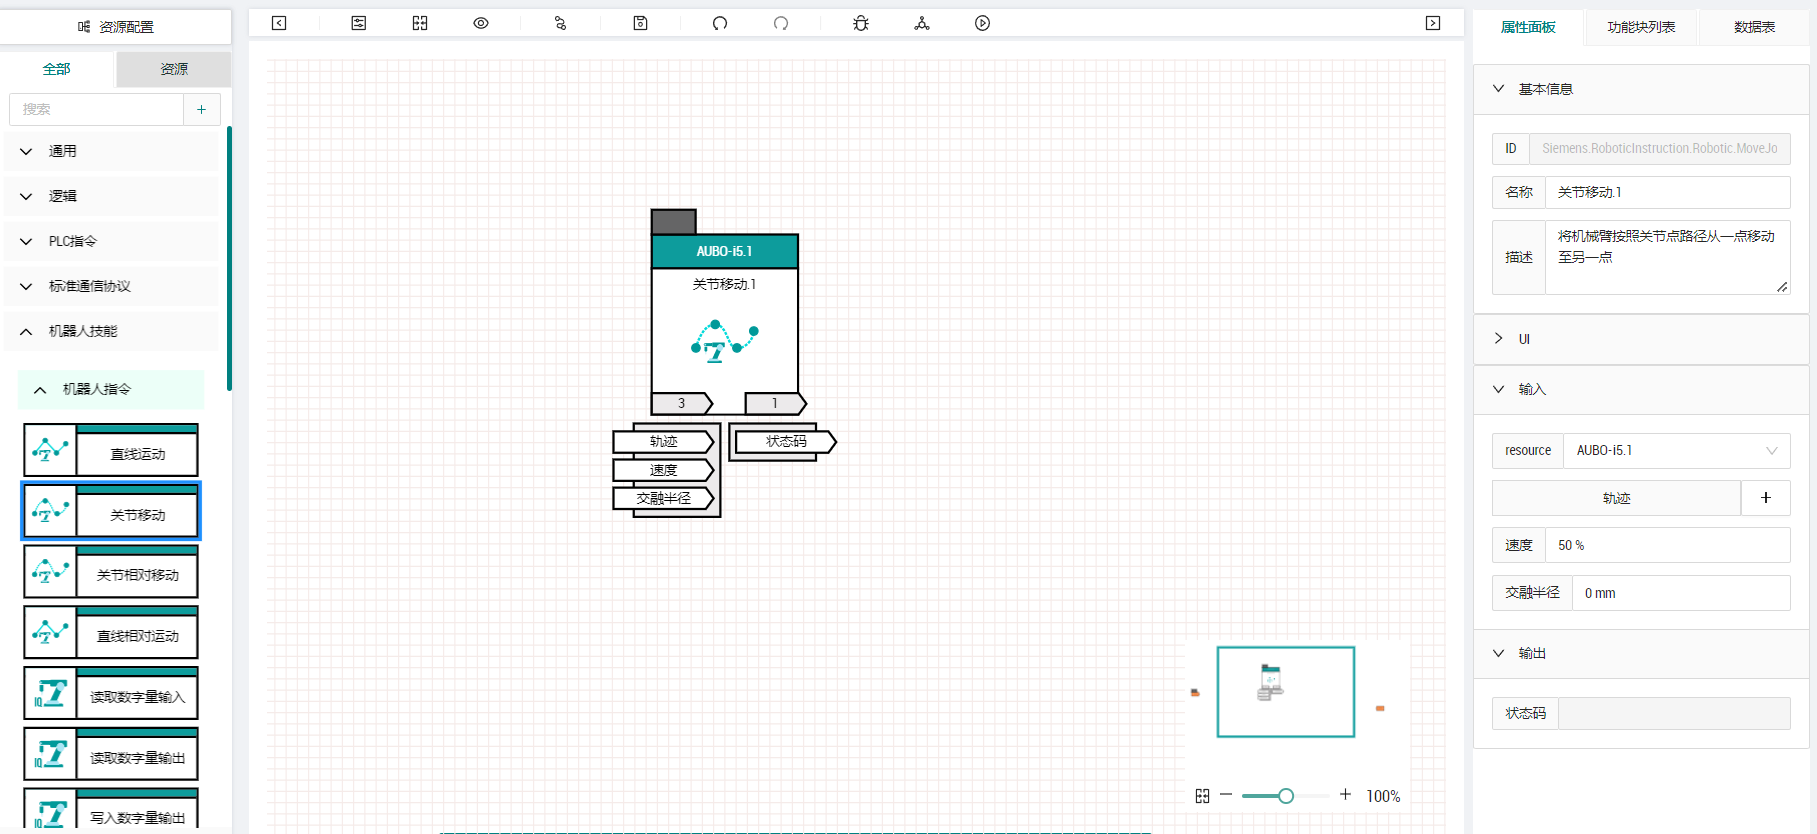
Task: Zoom out with the minus button
Action: pos(1226,795)
